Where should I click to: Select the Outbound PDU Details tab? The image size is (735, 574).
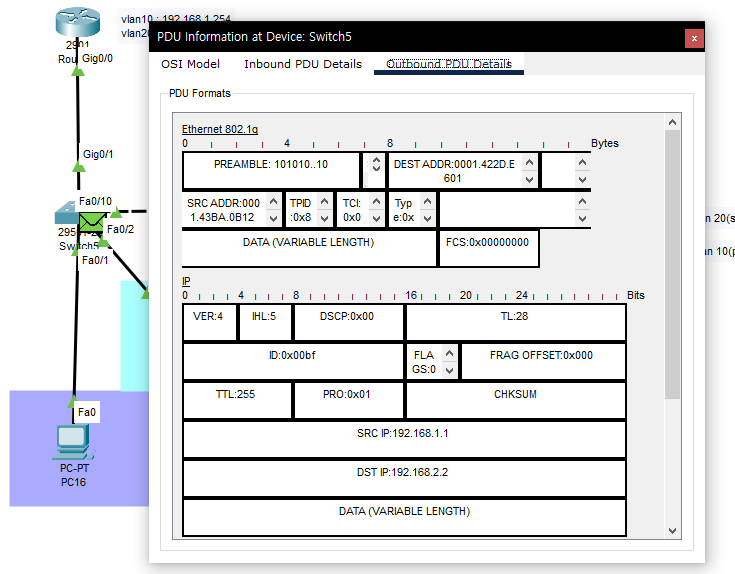click(449, 64)
